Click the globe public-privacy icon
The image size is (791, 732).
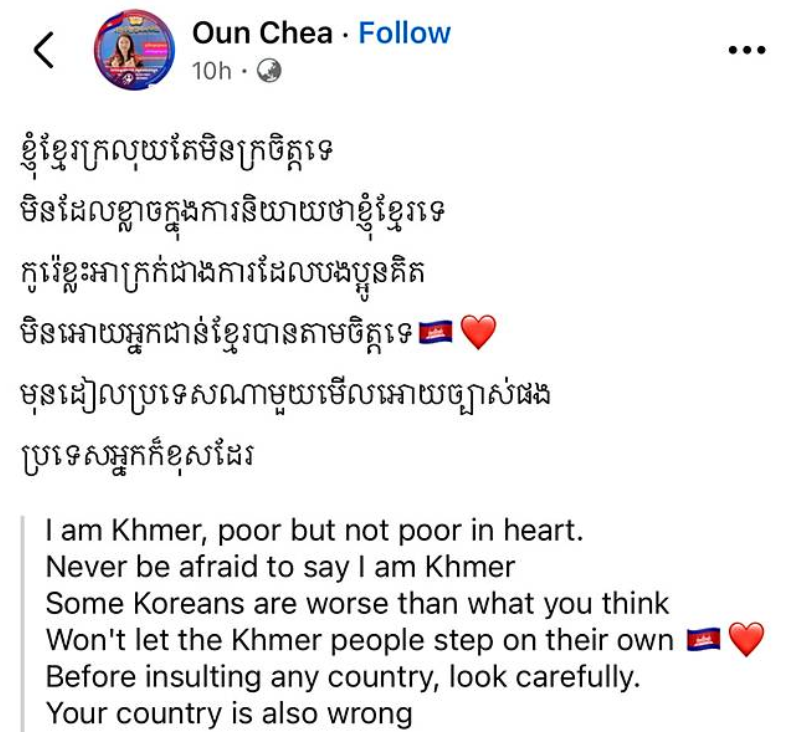click(270, 71)
